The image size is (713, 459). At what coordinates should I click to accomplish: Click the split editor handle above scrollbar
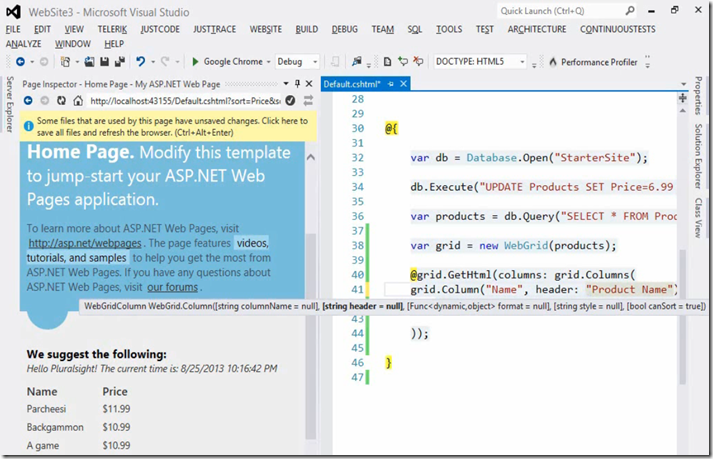pyautogui.click(x=683, y=98)
